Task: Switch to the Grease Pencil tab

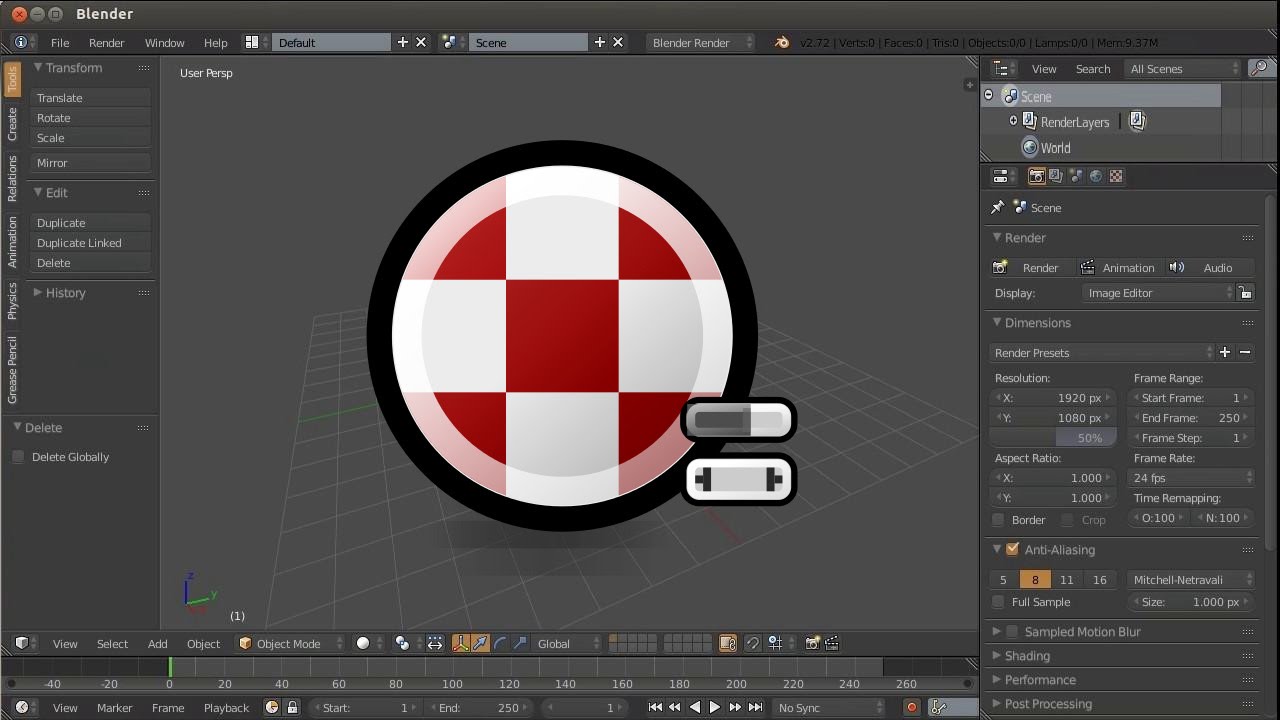Action: click(x=12, y=370)
